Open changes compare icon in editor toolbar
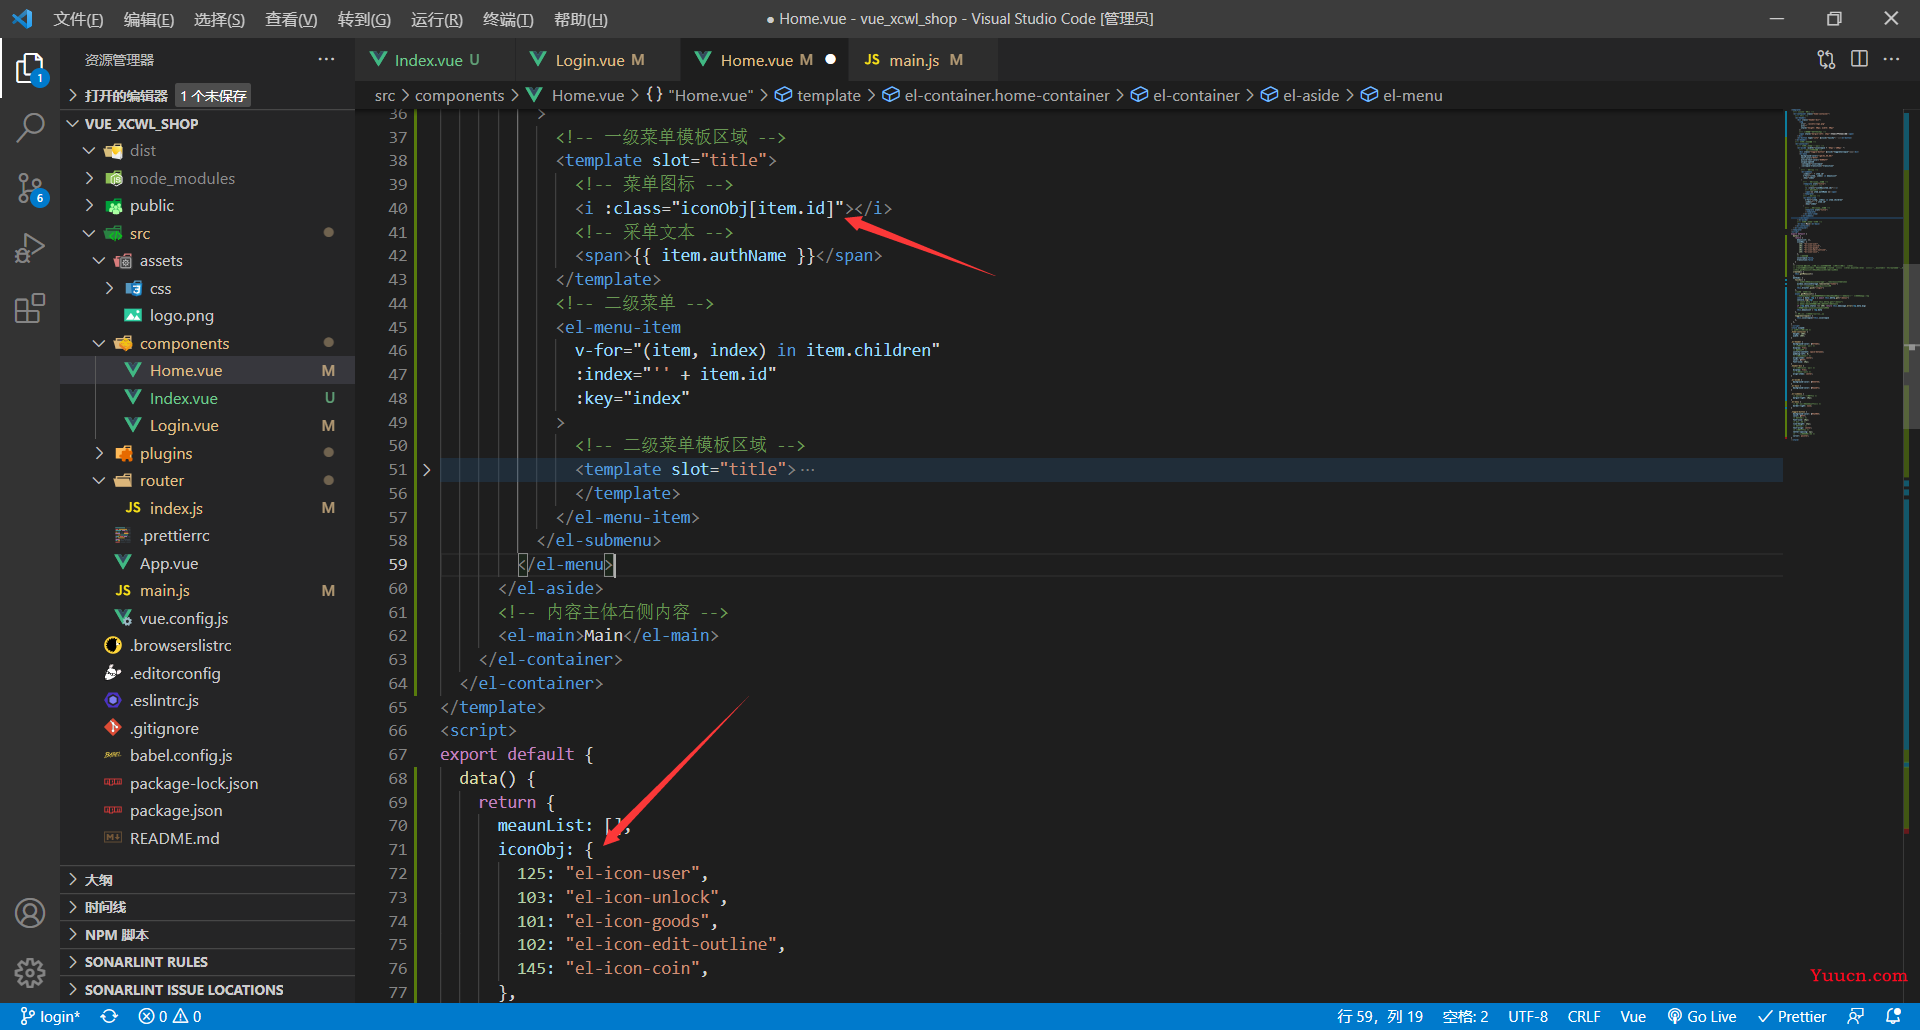The width and height of the screenshot is (1920, 1030). pos(1826,59)
